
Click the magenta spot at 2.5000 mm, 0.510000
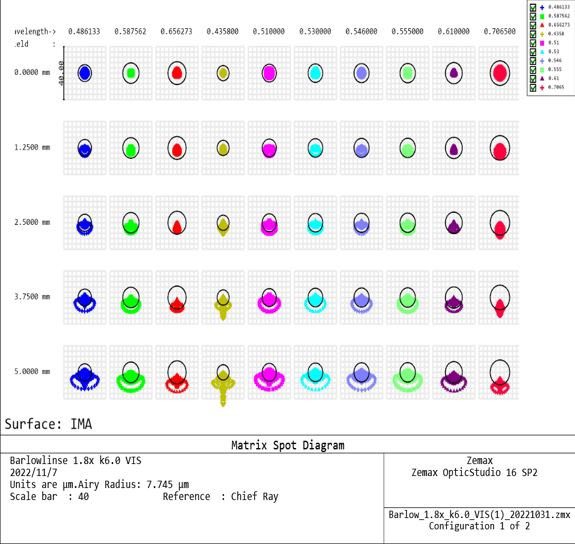pyautogui.click(x=269, y=226)
